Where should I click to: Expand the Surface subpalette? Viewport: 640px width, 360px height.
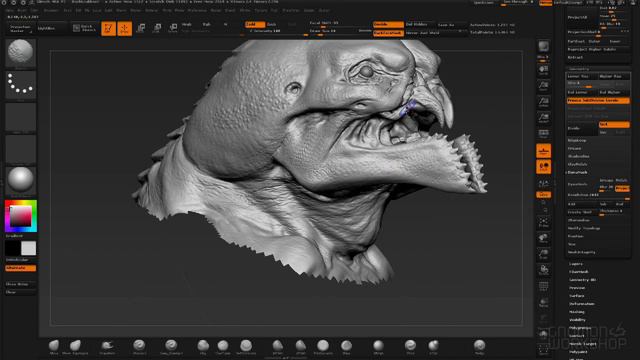click(x=577, y=296)
